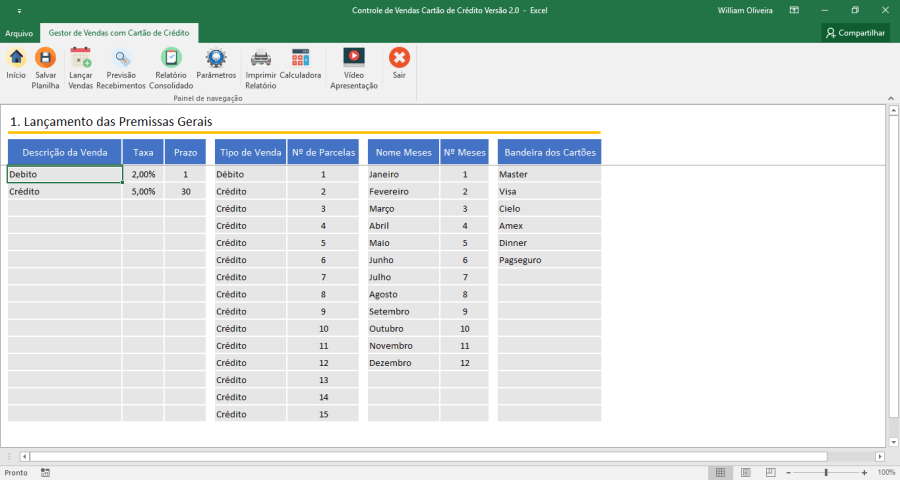The height and width of the screenshot is (480, 900).
Task: Click the 100% zoom level
Action: click(x=886, y=473)
